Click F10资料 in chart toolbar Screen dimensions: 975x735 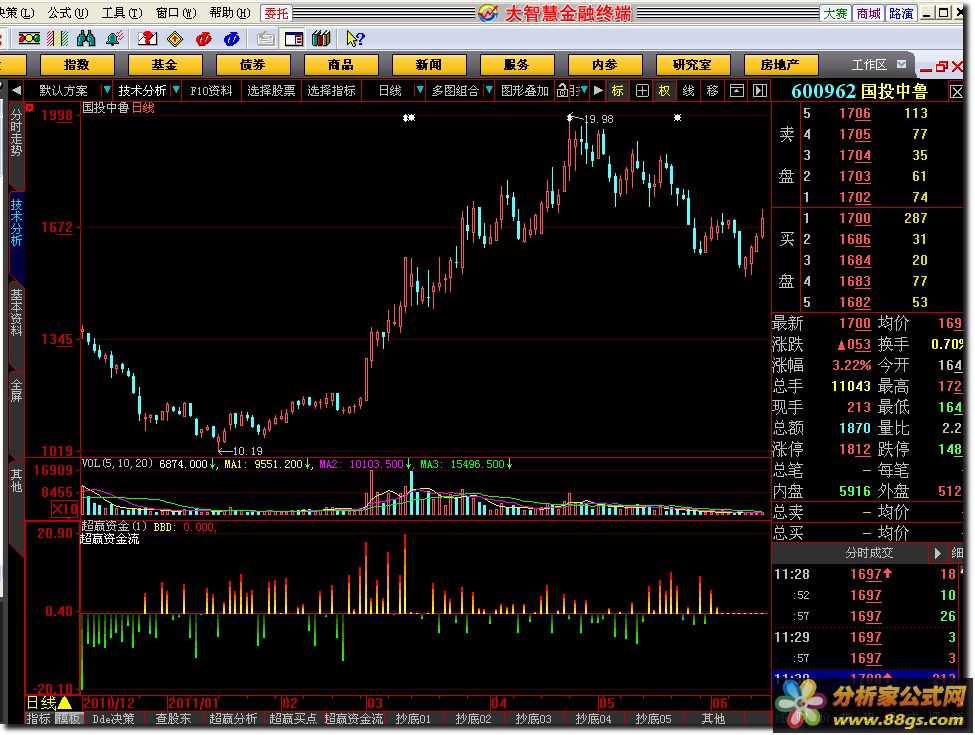point(211,91)
